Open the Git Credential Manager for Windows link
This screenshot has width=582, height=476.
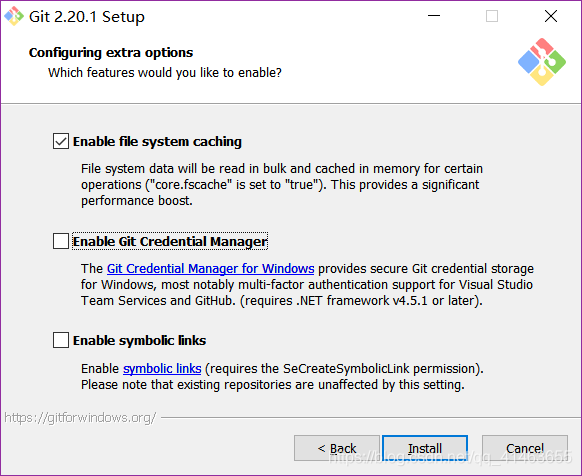click(210, 268)
